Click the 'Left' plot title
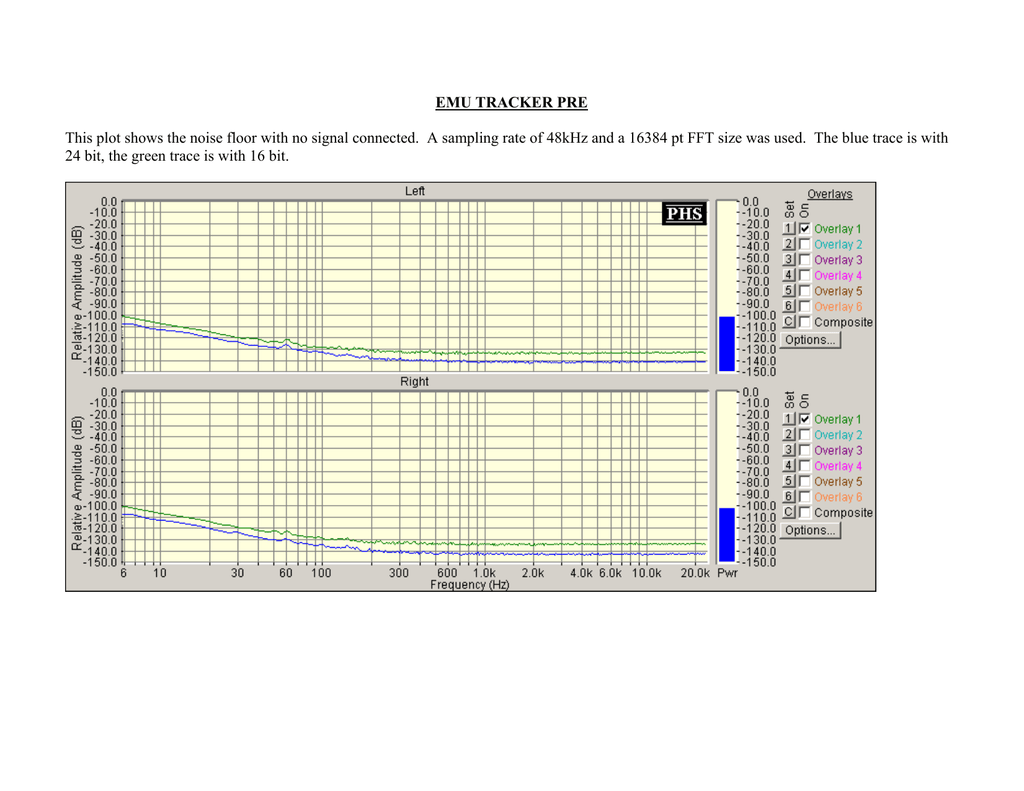Screen dimensions: 1024x791 [x=415, y=191]
